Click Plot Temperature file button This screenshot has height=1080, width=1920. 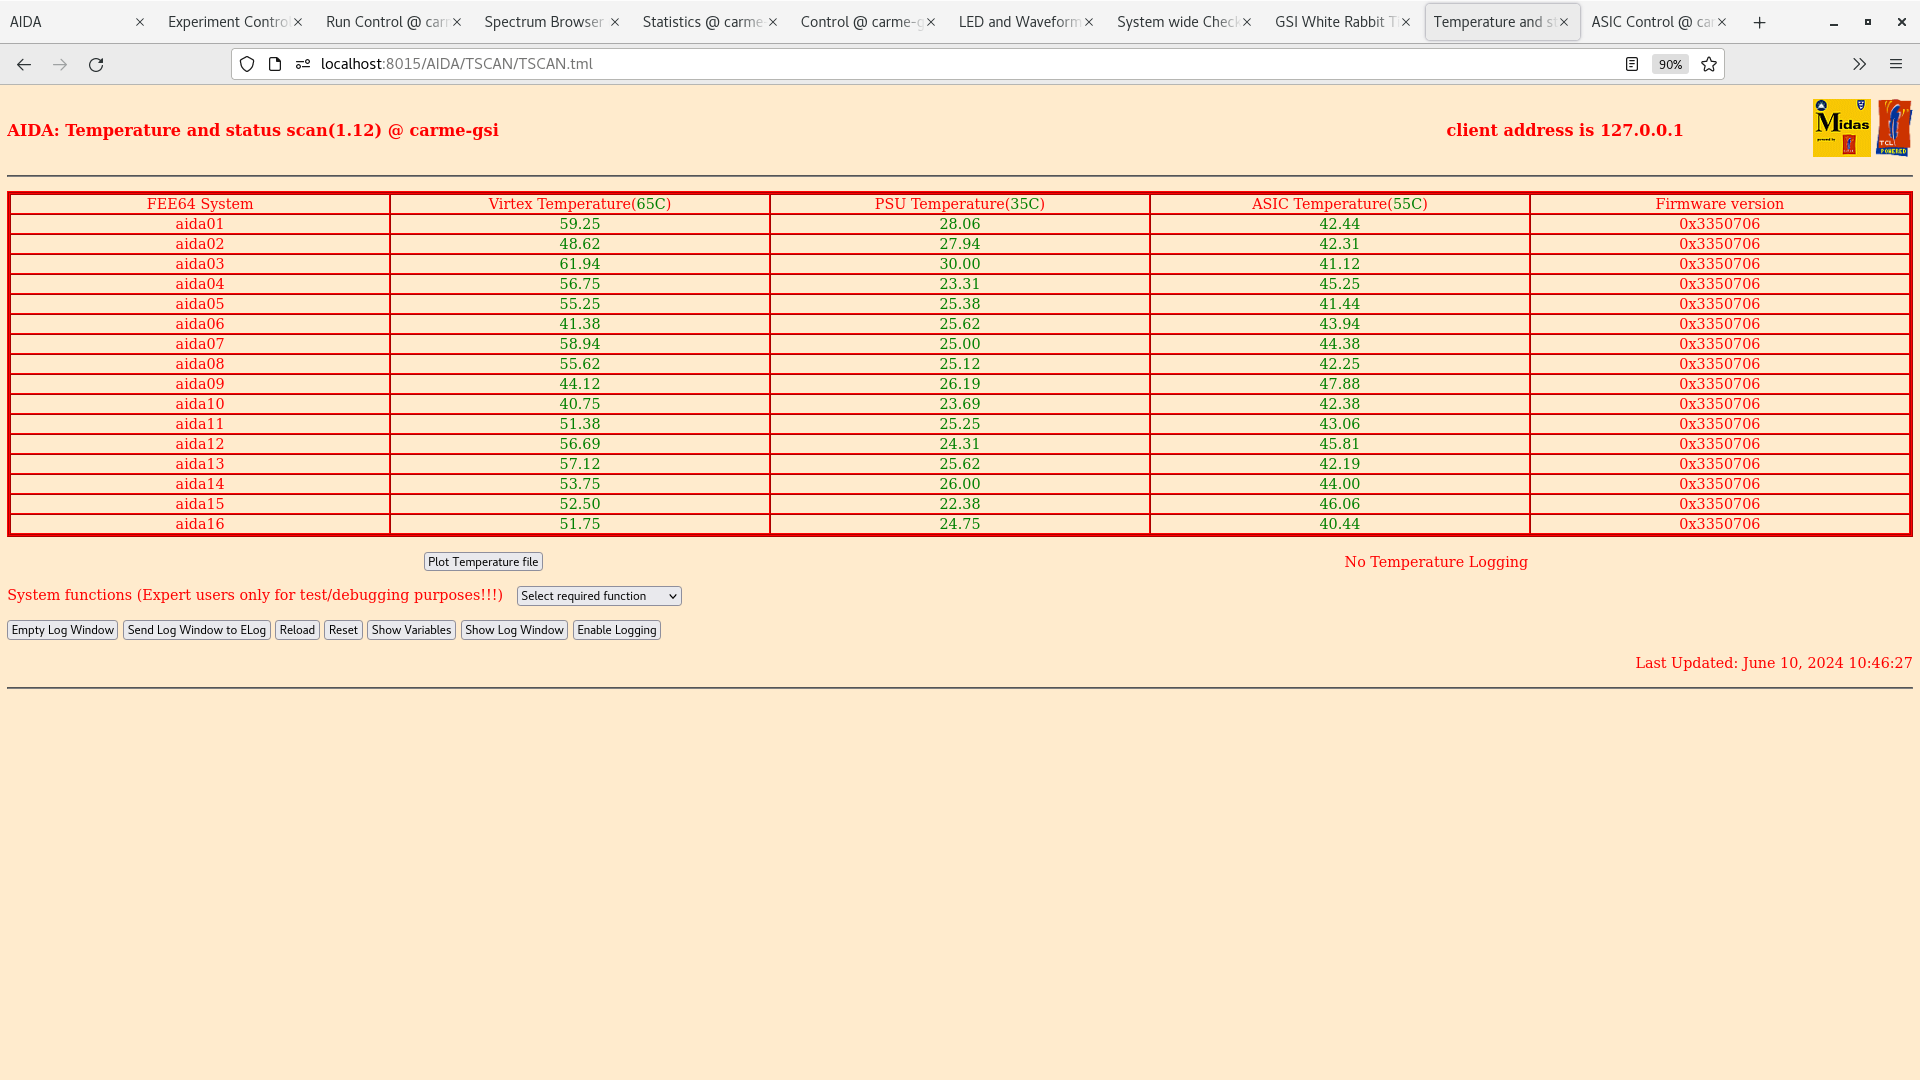pos(483,560)
